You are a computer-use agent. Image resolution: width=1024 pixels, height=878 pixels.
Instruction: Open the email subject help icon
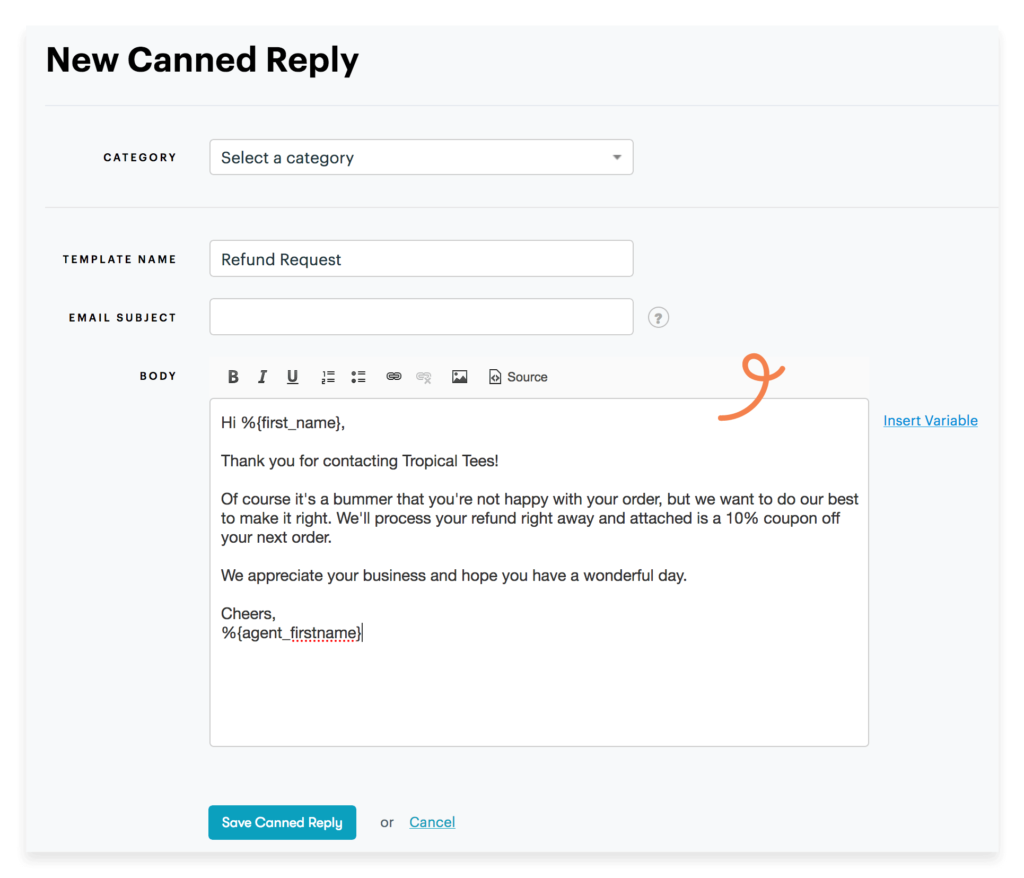coord(658,318)
